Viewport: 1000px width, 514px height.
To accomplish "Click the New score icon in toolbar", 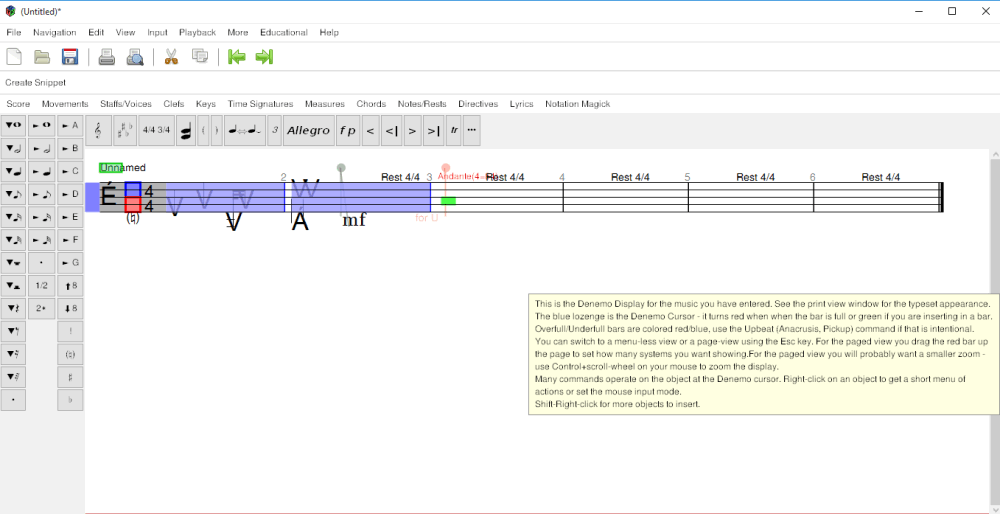I will [x=14, y=57].
